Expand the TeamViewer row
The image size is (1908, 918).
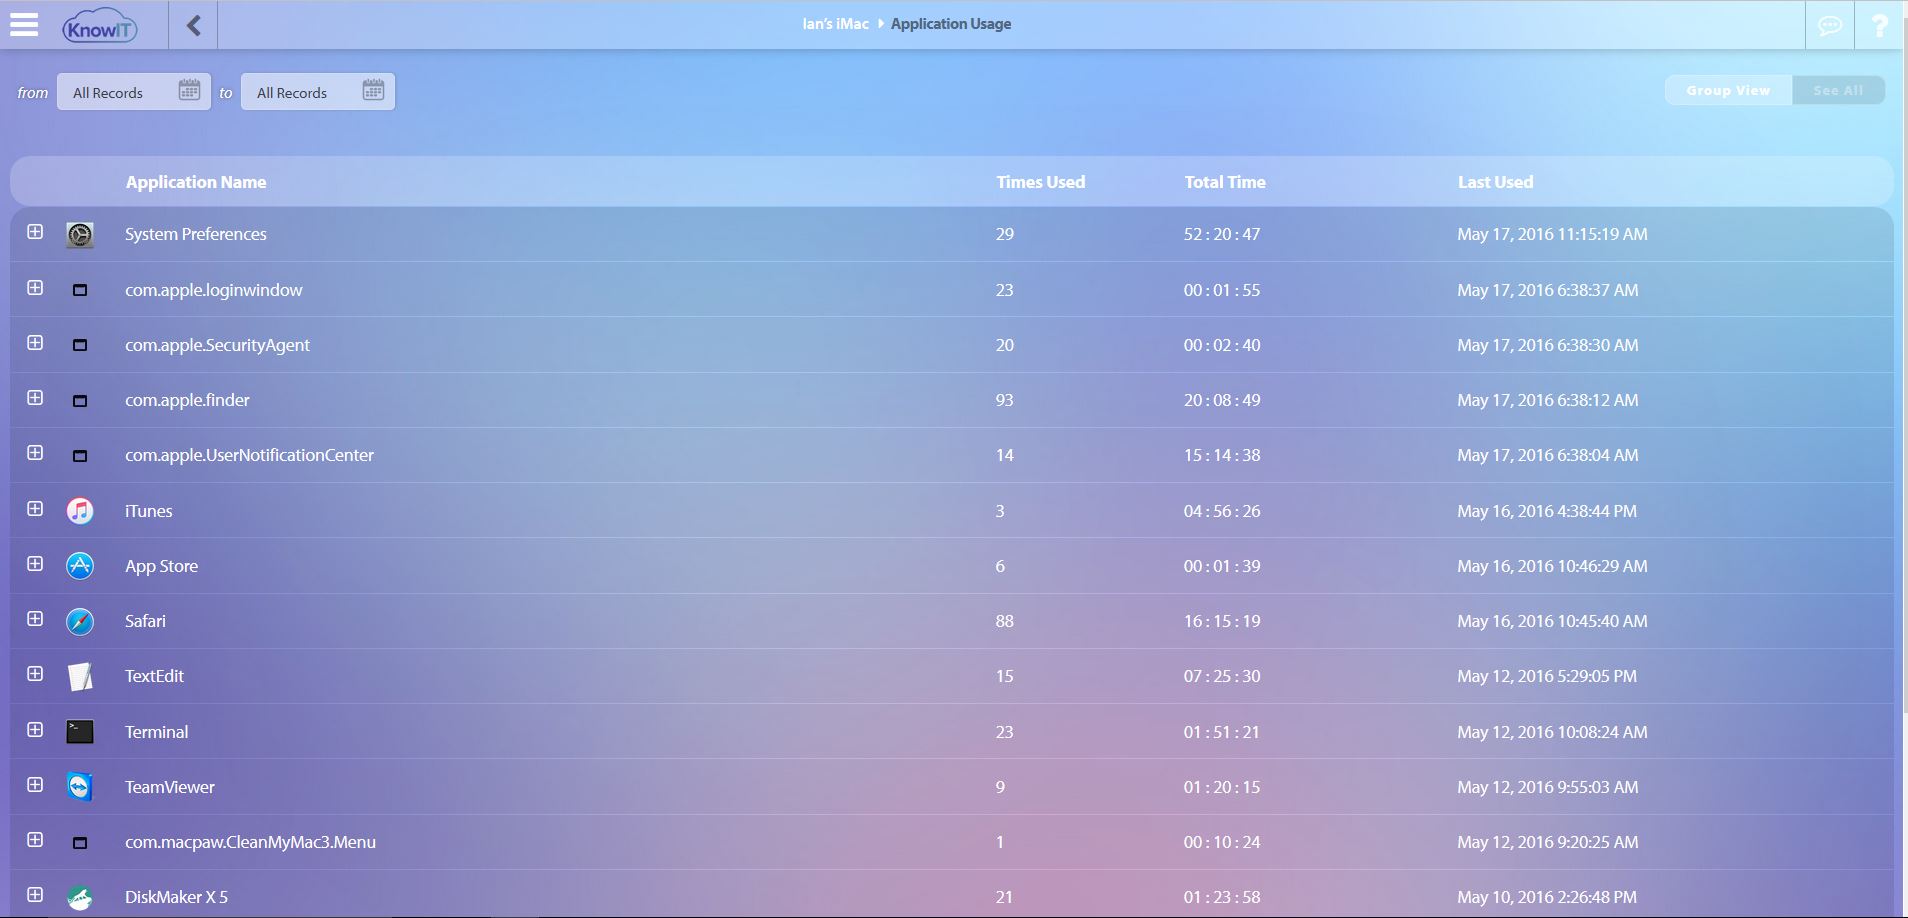(x=35, y=785)
